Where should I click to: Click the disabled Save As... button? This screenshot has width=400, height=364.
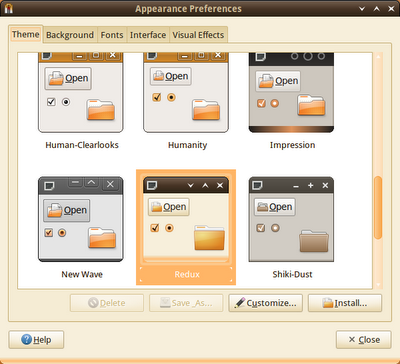[186, 303]
